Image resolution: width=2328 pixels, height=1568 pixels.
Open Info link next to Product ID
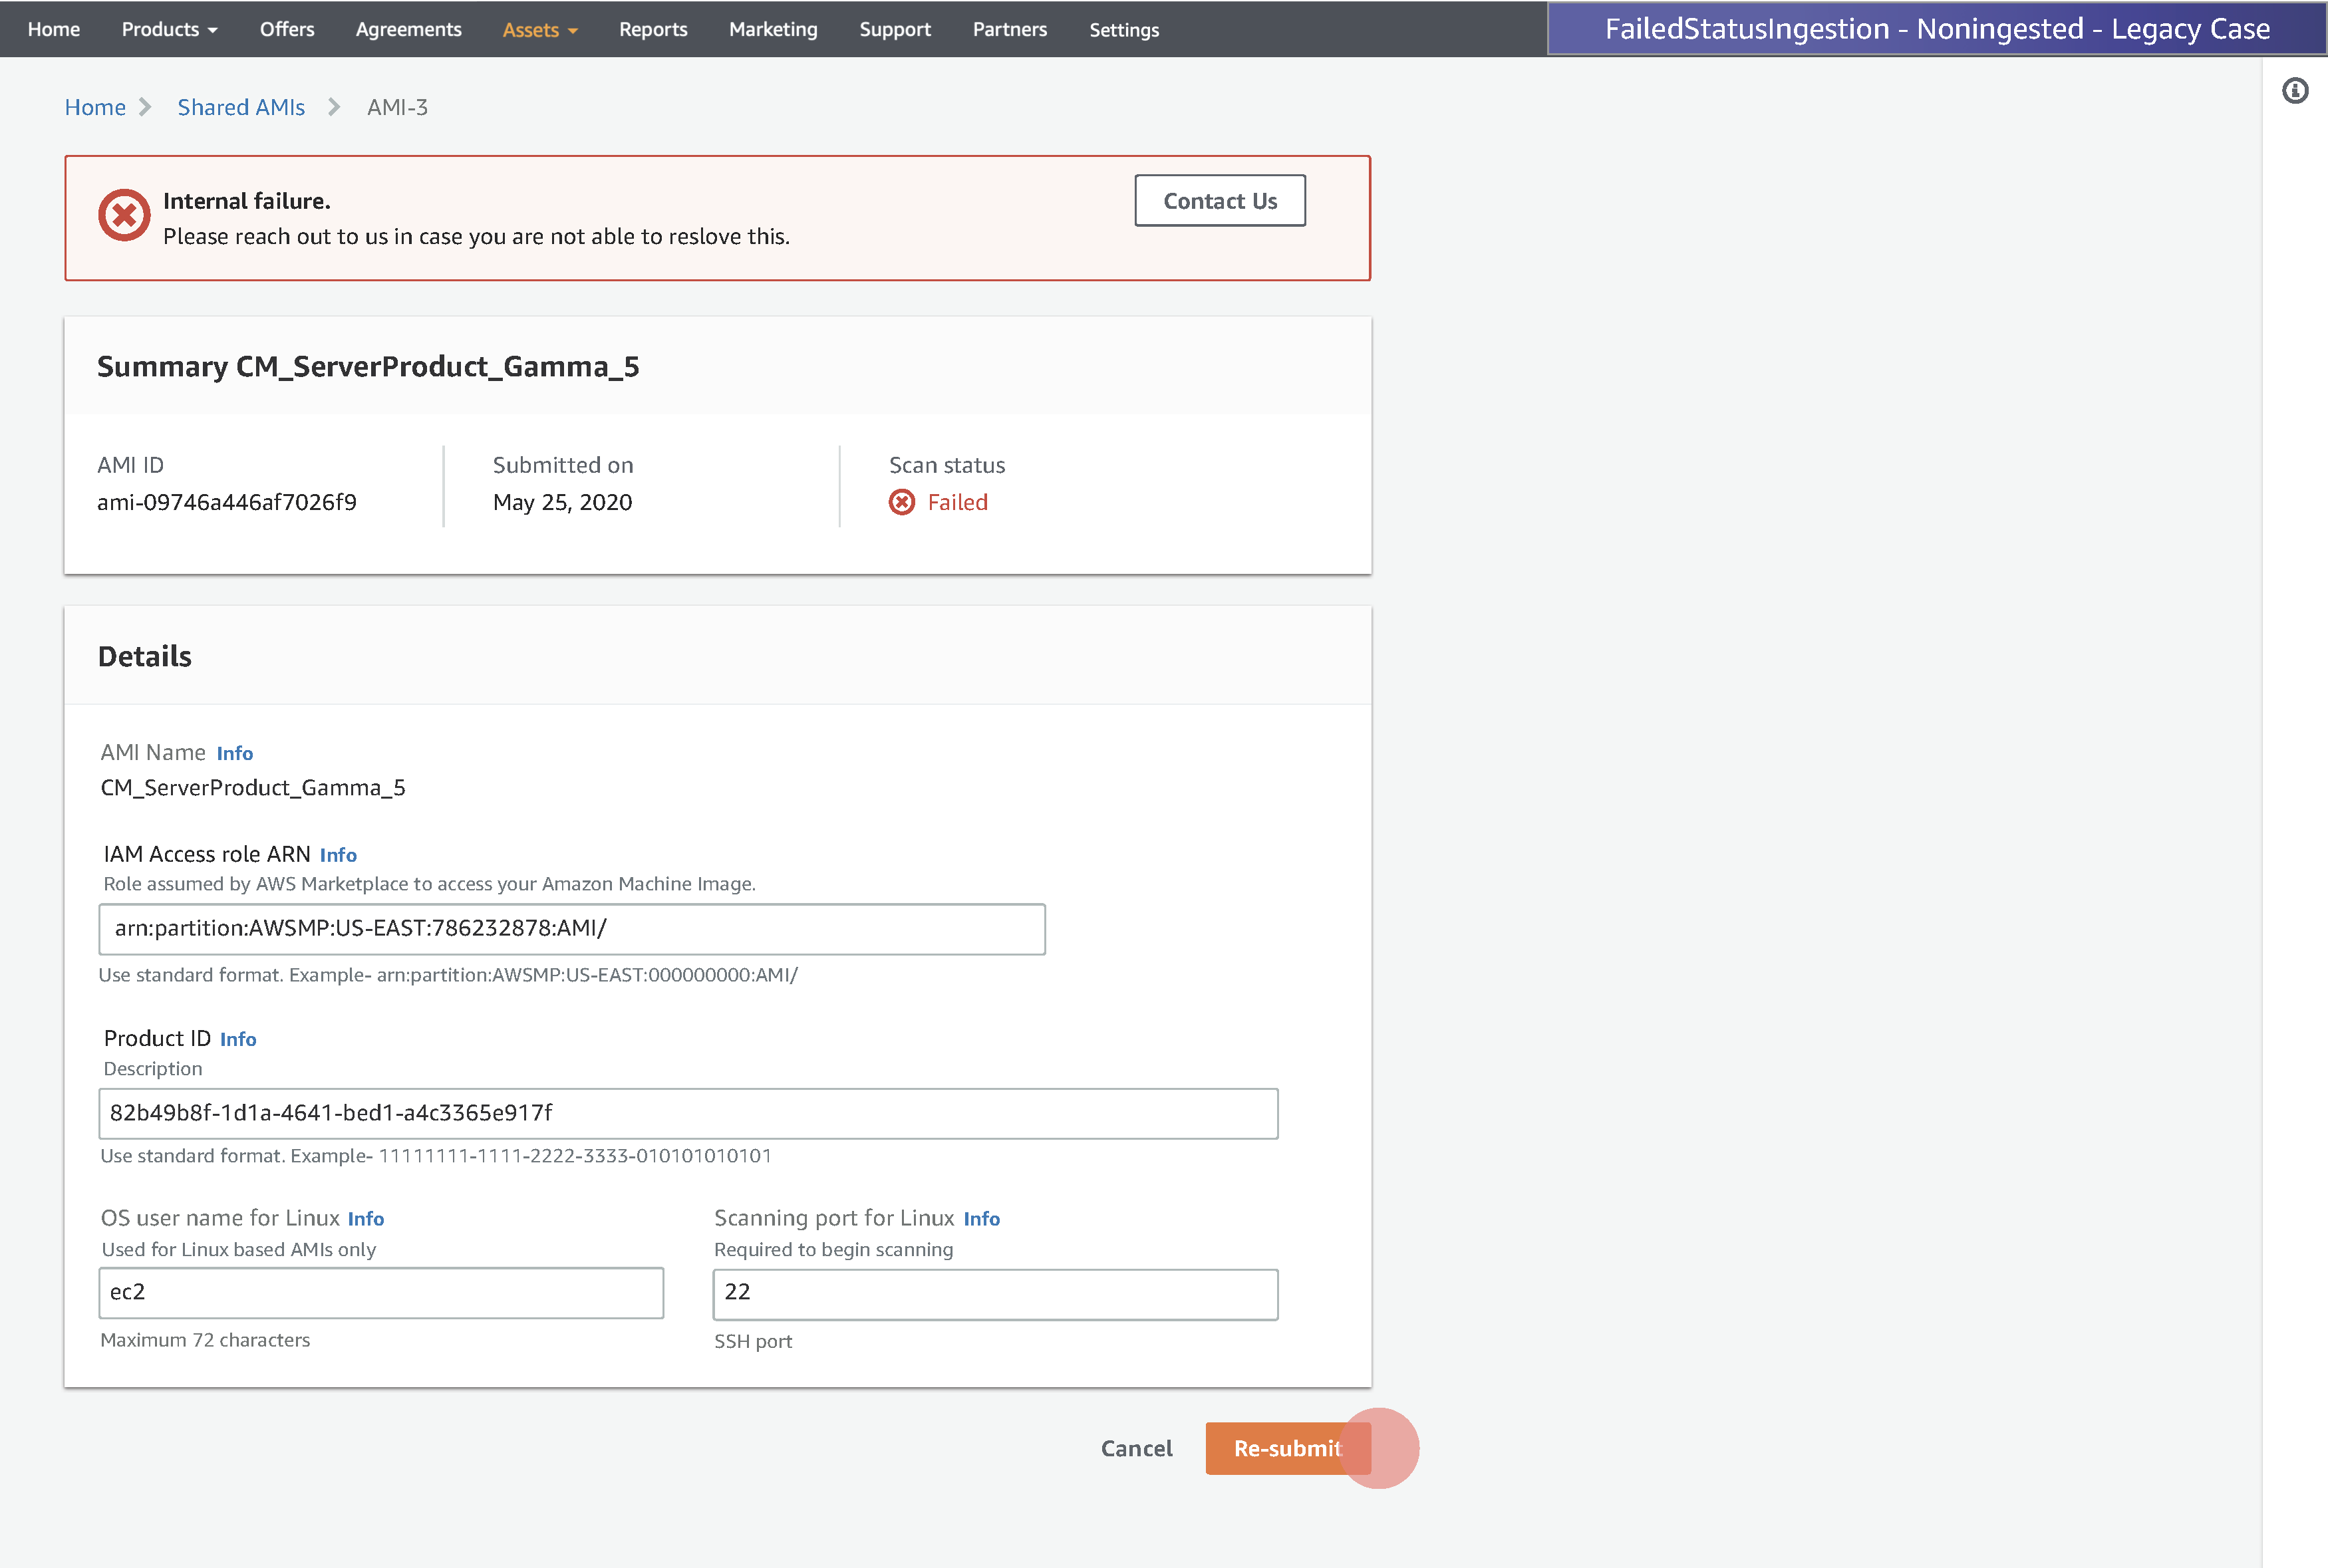coord(238,1039)
